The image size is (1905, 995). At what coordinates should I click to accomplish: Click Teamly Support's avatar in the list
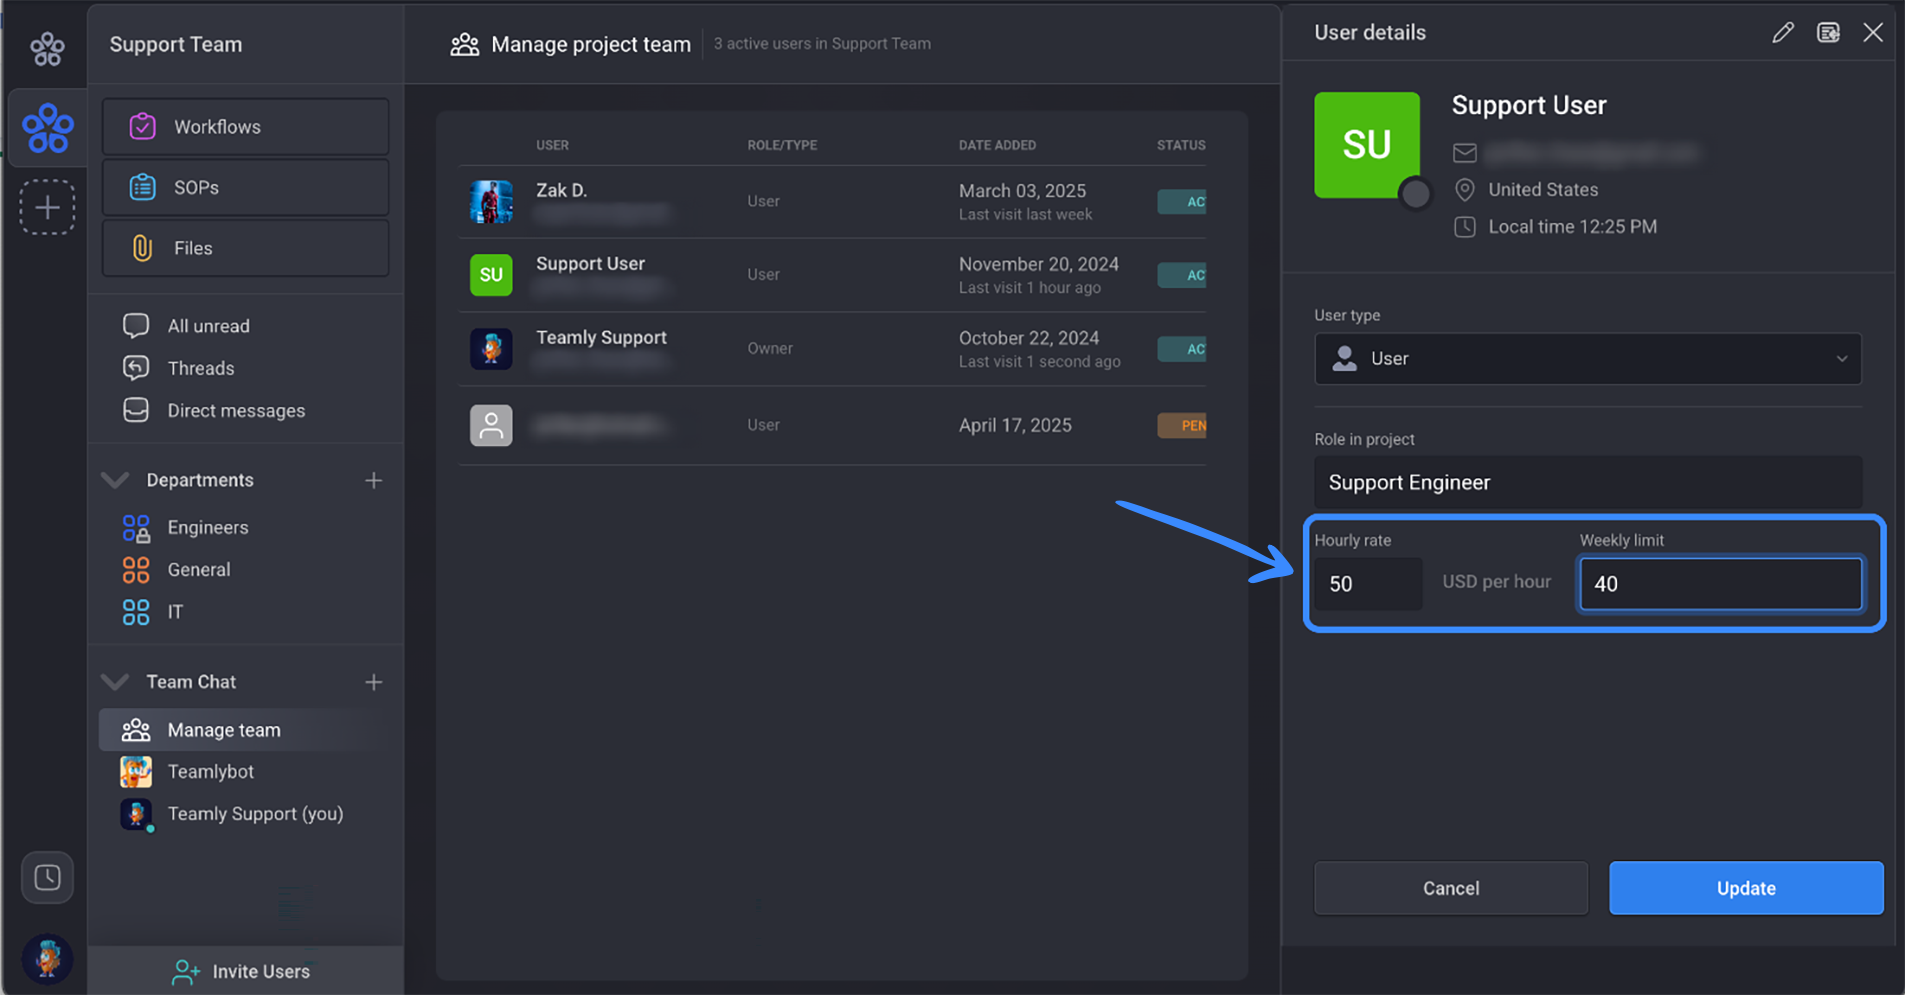[x=491, y=349]
